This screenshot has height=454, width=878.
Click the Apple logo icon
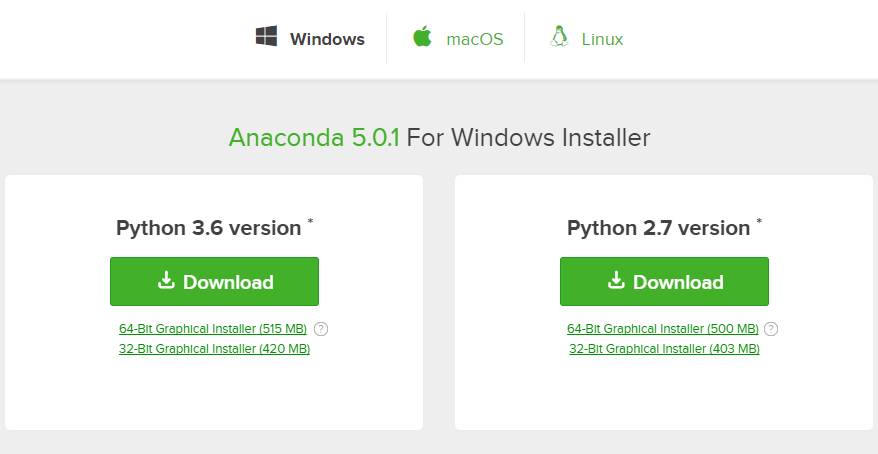pyautogui.click(x=422, y=38)
